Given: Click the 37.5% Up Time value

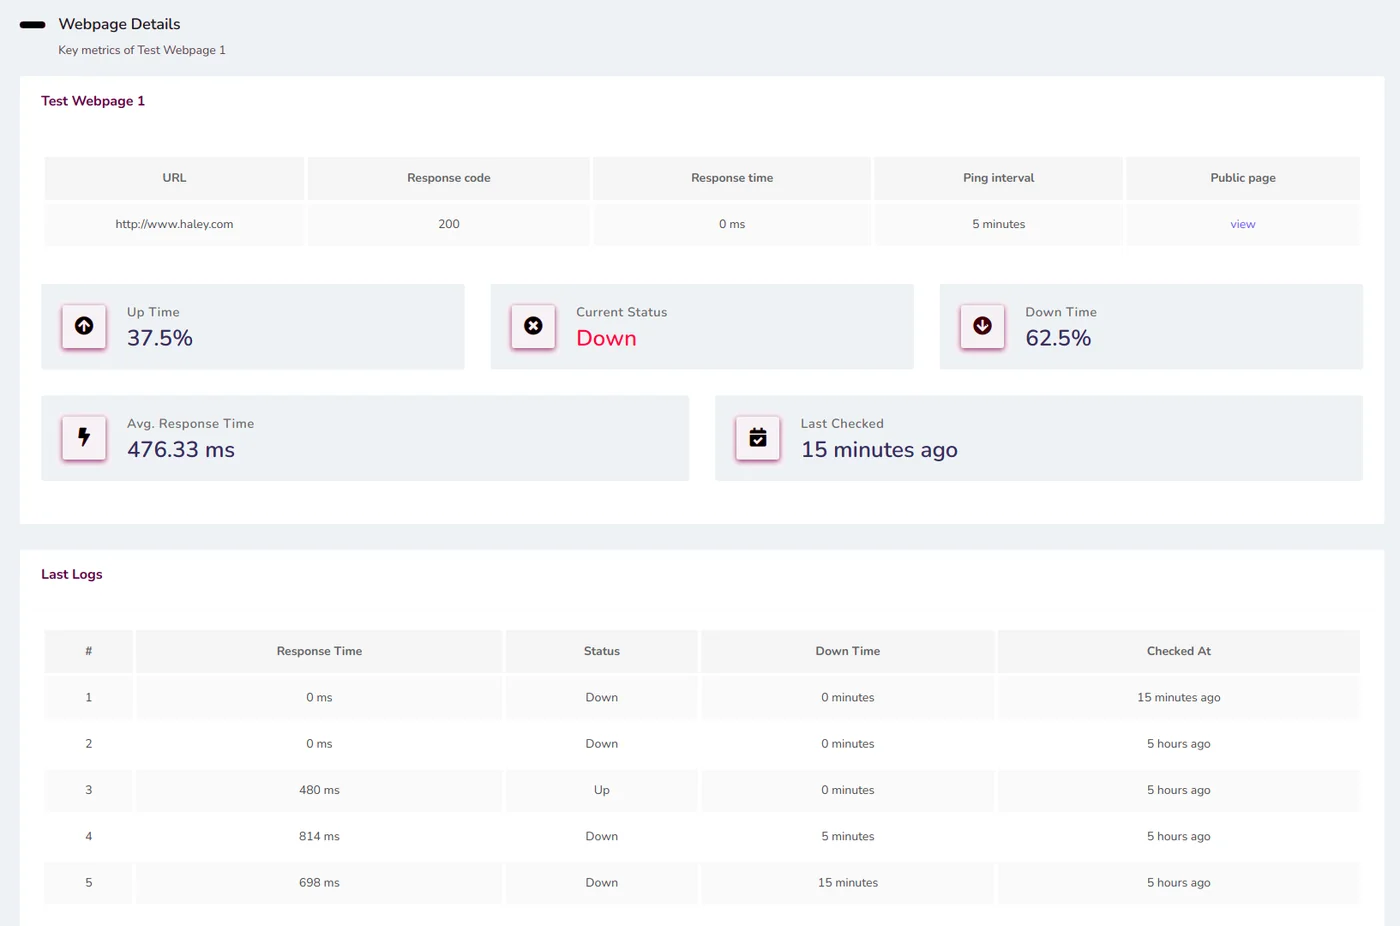Looking at the screenshot, I should click(x=160, y=338).
